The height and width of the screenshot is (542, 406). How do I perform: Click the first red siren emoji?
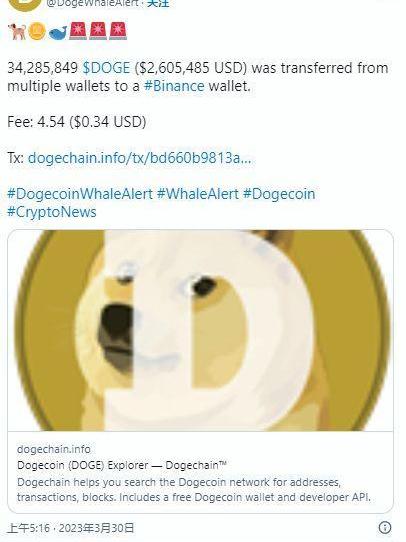point(78,31)
